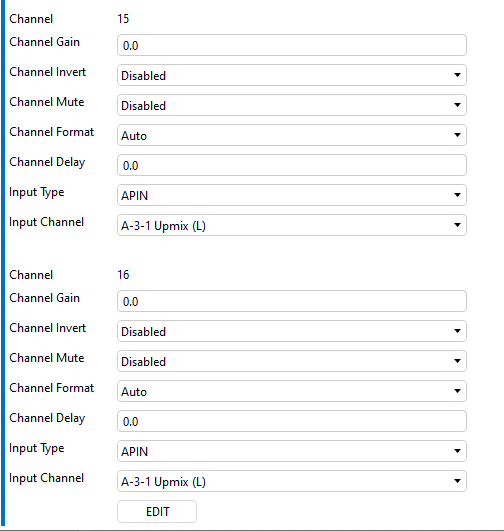Click arrow of channel 15 Channel Format combo
The width and height of the screenshot is (504, 531).
(457, 135)
